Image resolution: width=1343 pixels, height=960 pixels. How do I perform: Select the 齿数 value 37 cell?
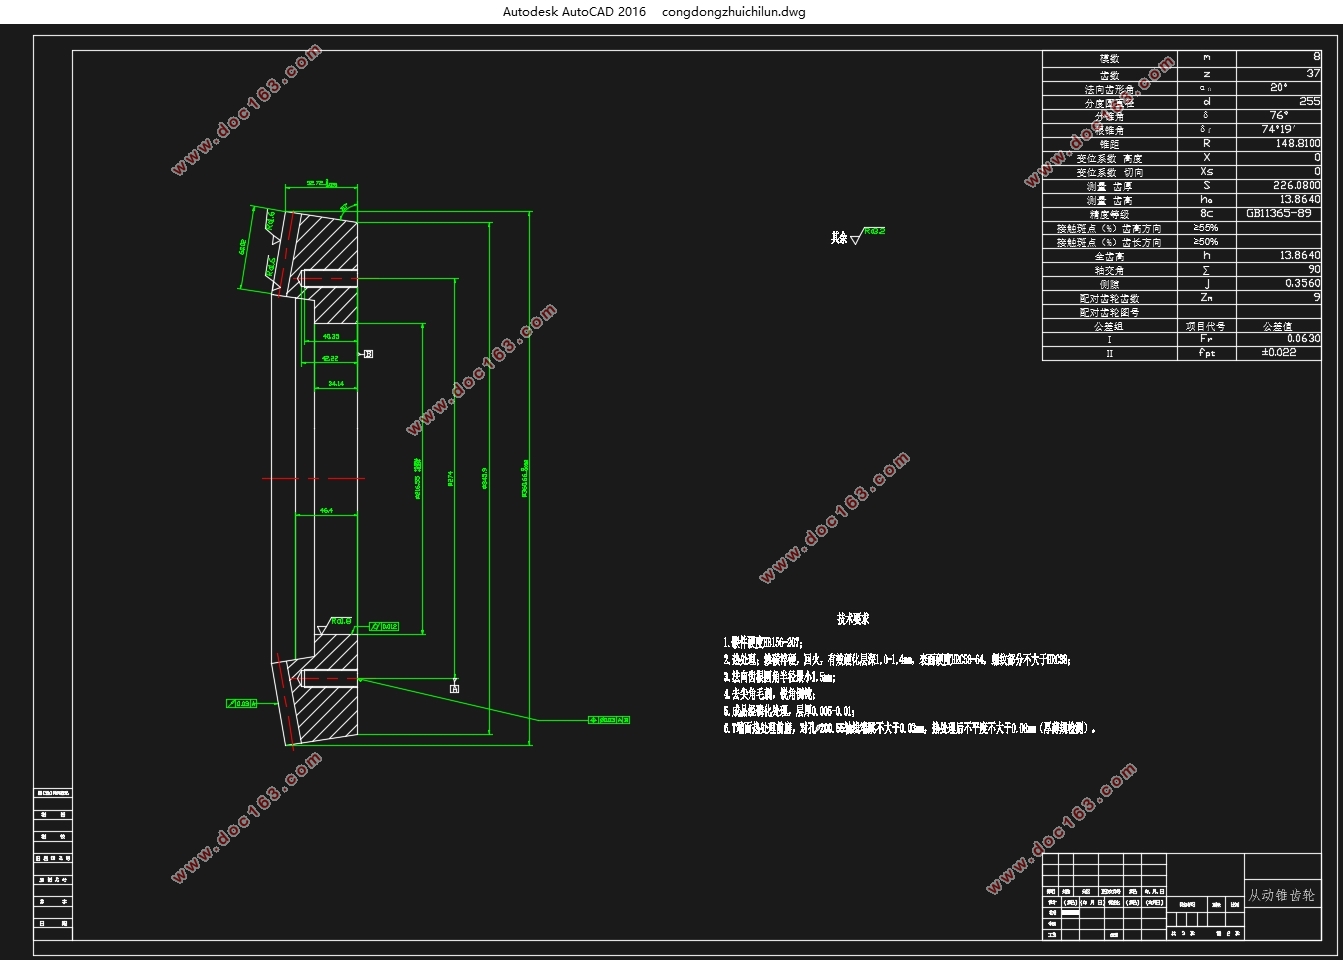(x=1279, y=73)
